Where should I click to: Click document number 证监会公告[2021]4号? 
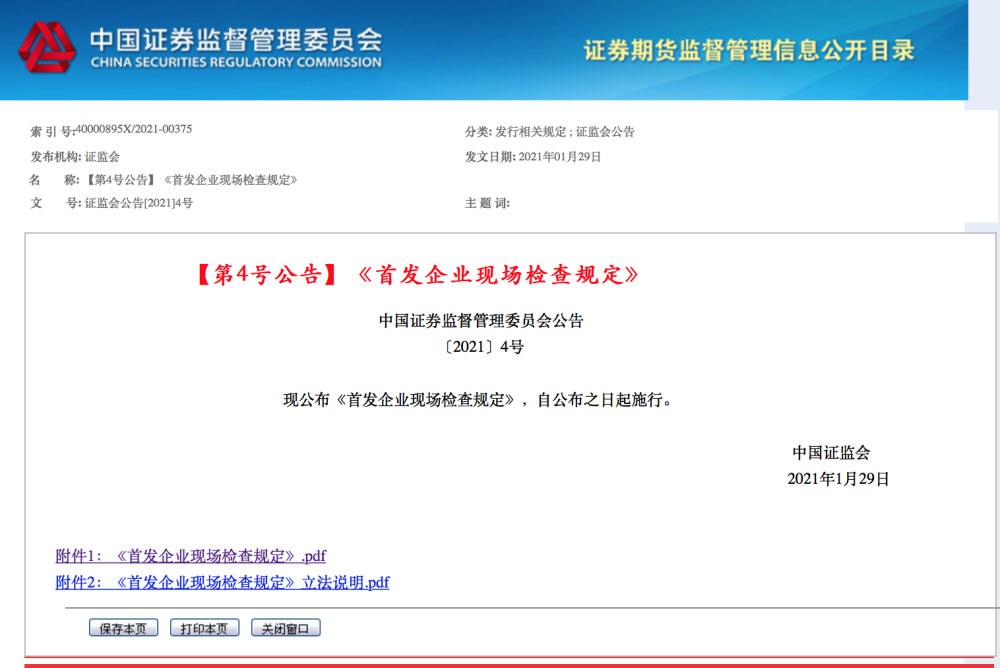[x=138, y=203]
